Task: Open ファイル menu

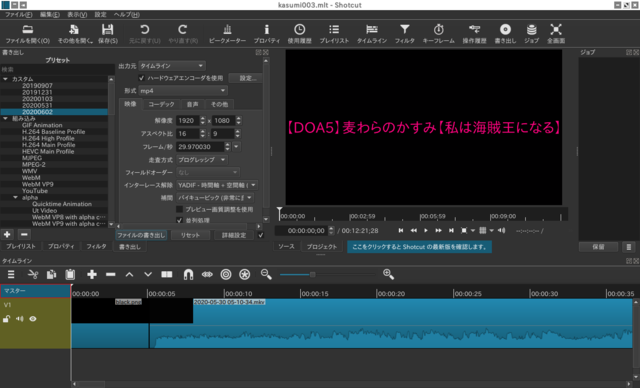Action: [18, 15]
